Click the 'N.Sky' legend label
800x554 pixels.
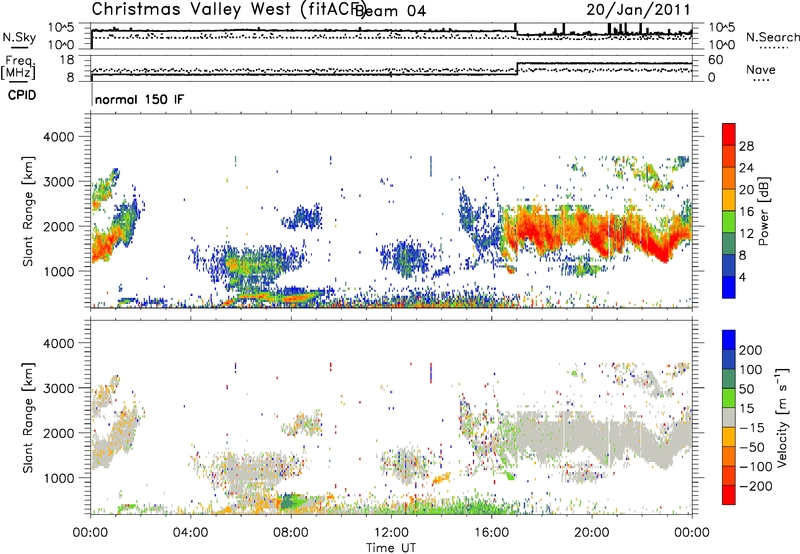(x=19, y=37)
